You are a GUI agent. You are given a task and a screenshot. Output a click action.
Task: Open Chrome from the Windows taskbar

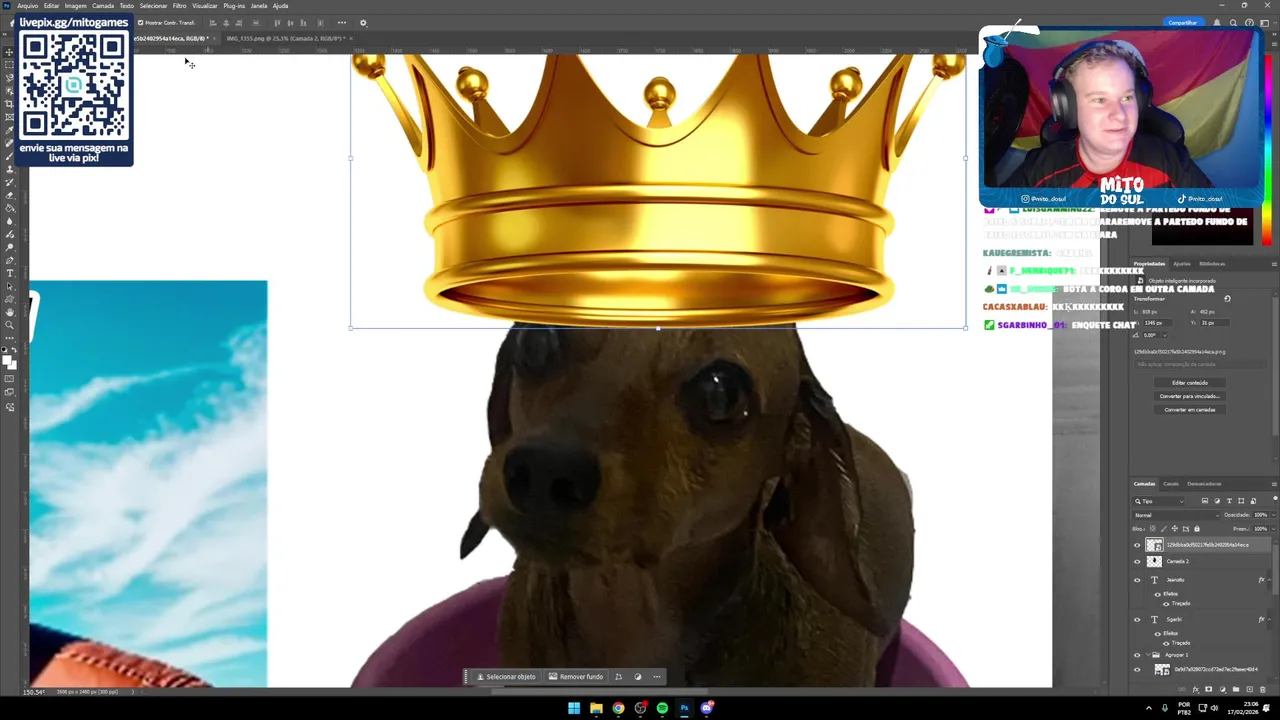pyautogui.click(x=618, y=708)
